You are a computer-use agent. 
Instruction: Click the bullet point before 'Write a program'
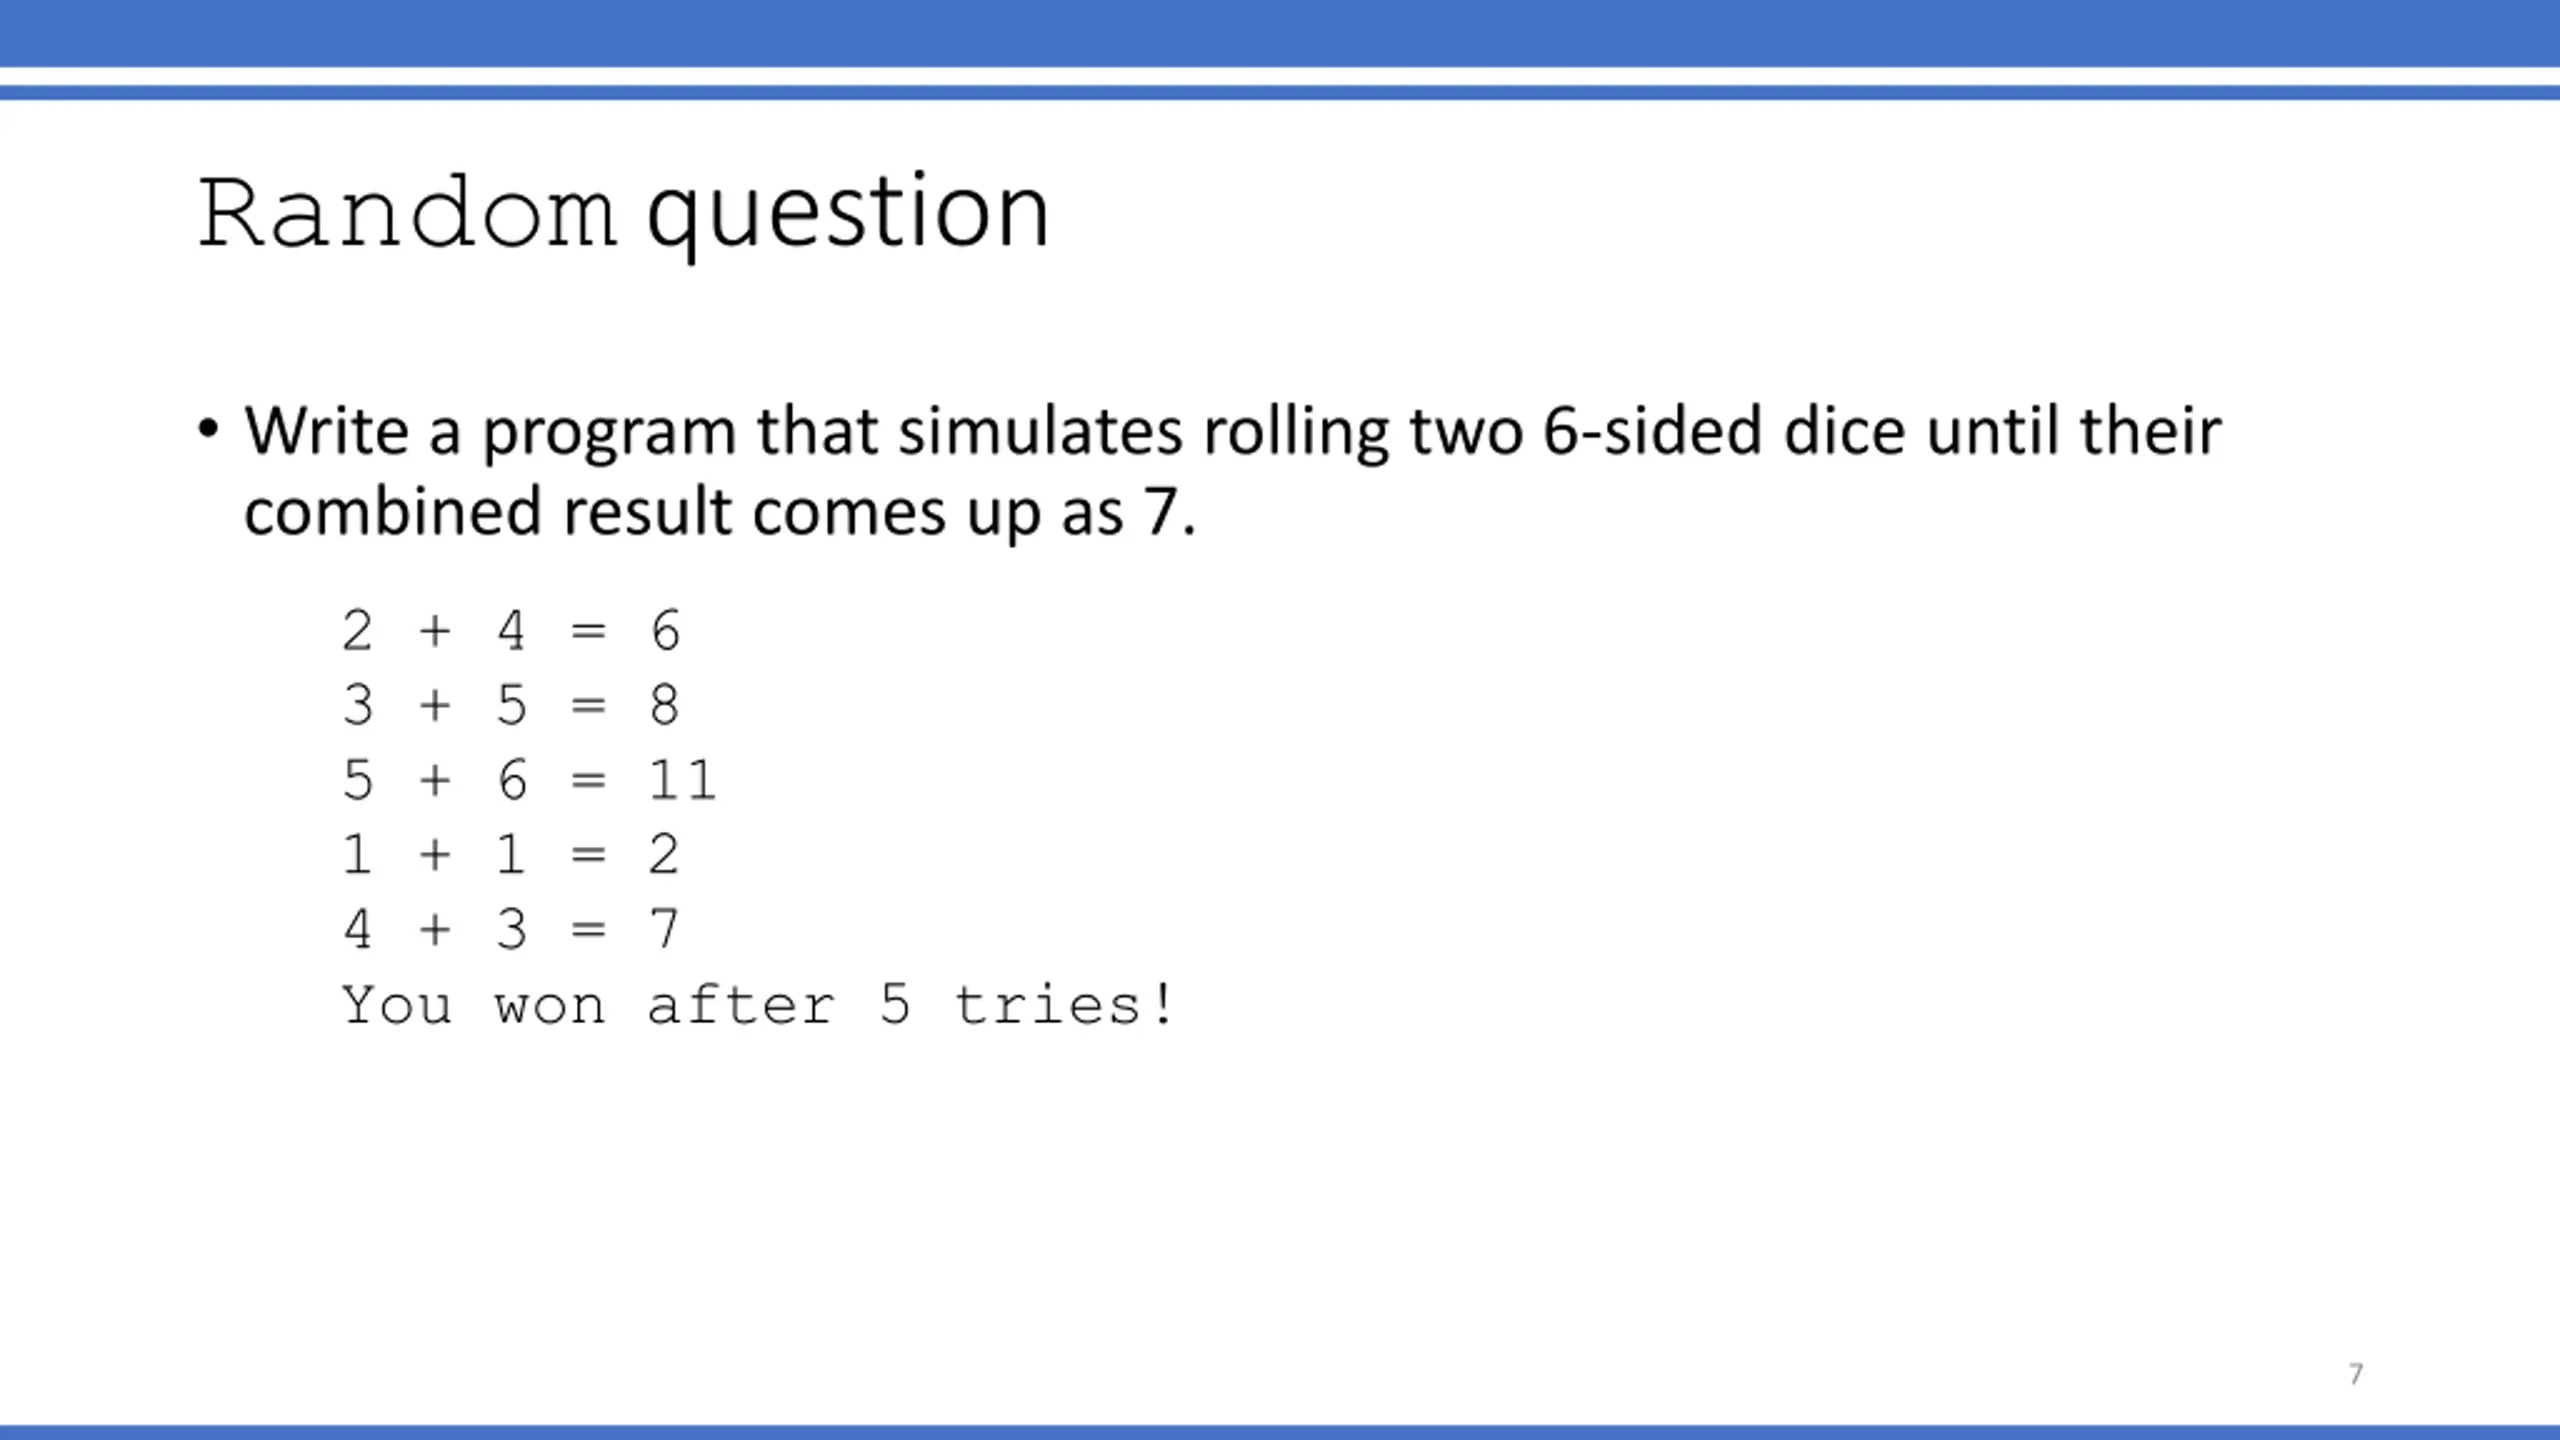[208, 429]
